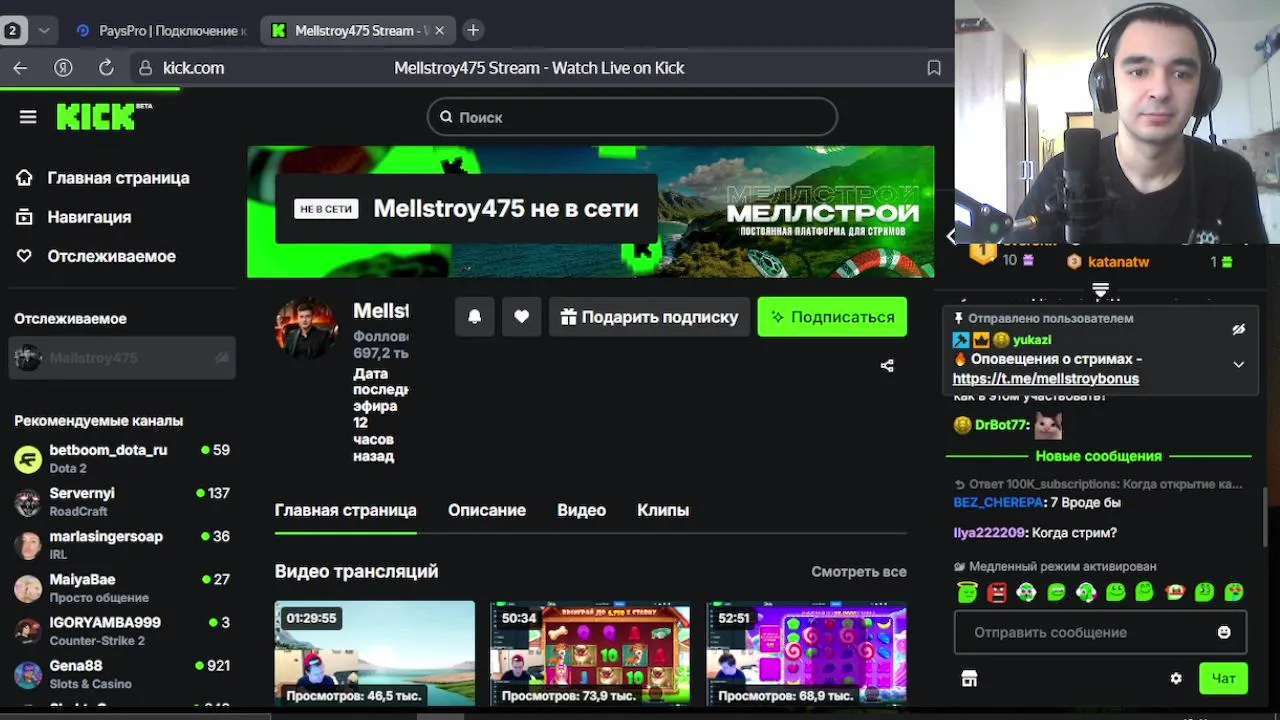Go back with browser back arrow
Viewport: 1280px width, 720px height.
[x=20, y=68]
